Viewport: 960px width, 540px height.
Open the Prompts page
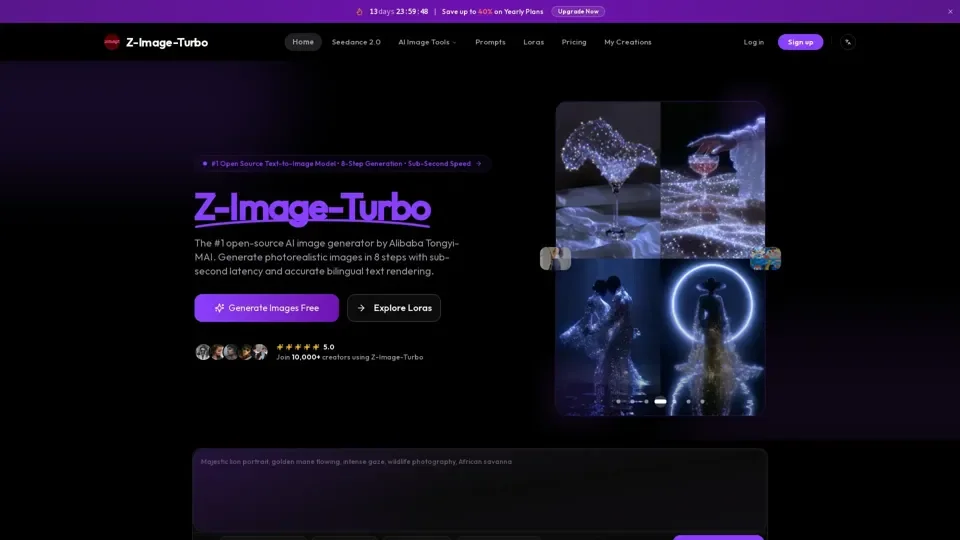[490, 42]
